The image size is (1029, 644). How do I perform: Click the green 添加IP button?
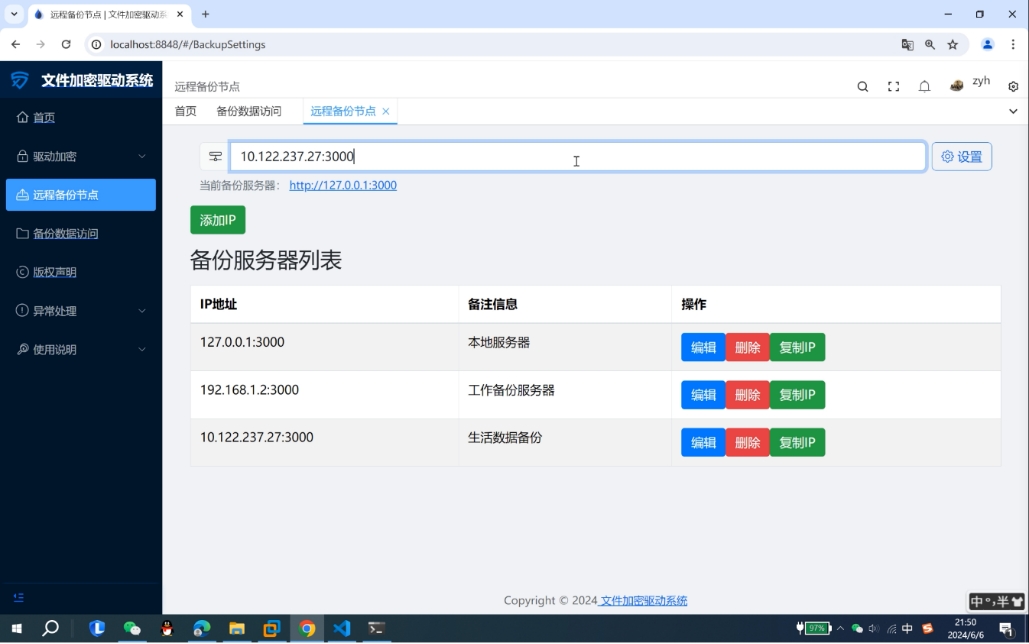(x=217, y=220)
